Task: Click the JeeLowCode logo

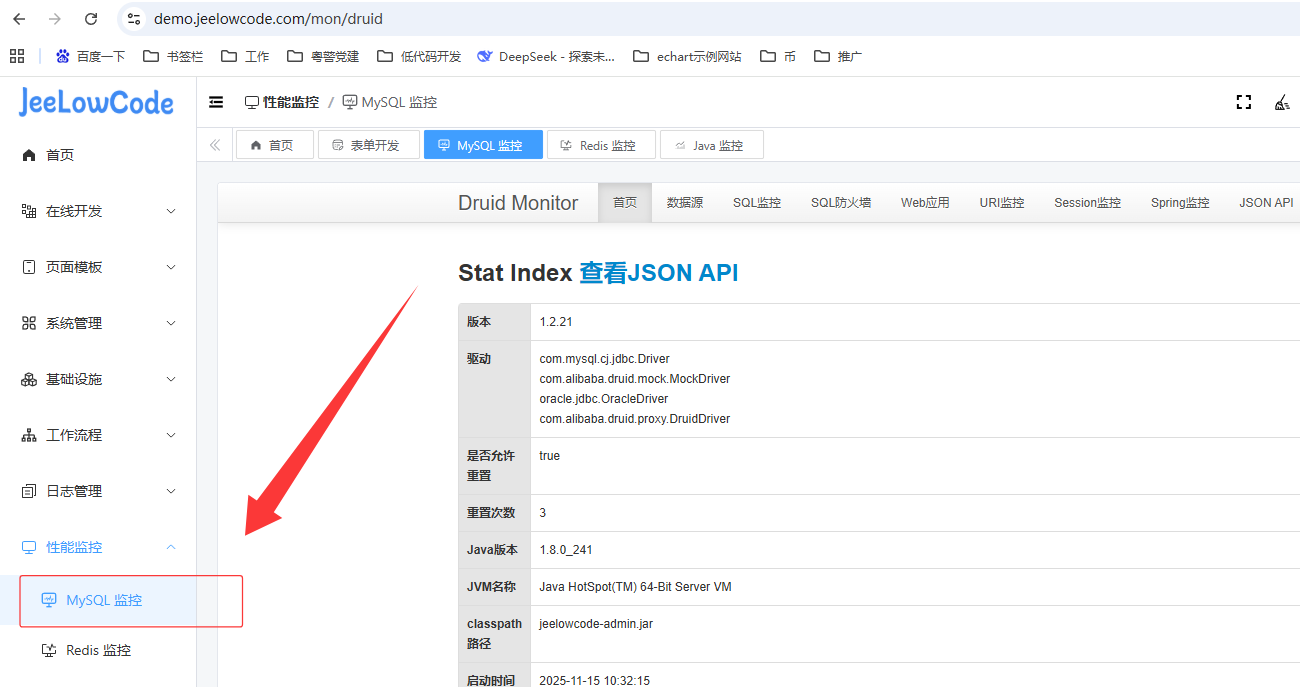Action: pyautogui.click(x=96, y=102)
